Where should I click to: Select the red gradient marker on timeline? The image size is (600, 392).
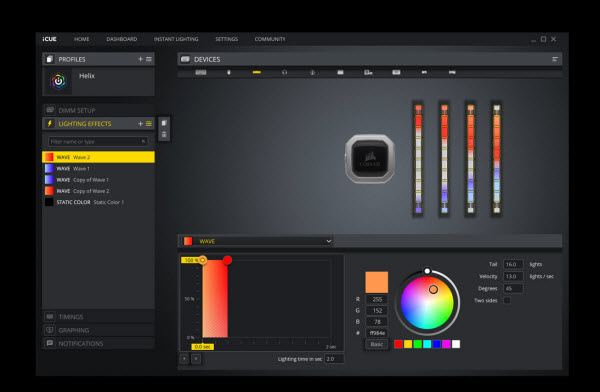point(227,260)
